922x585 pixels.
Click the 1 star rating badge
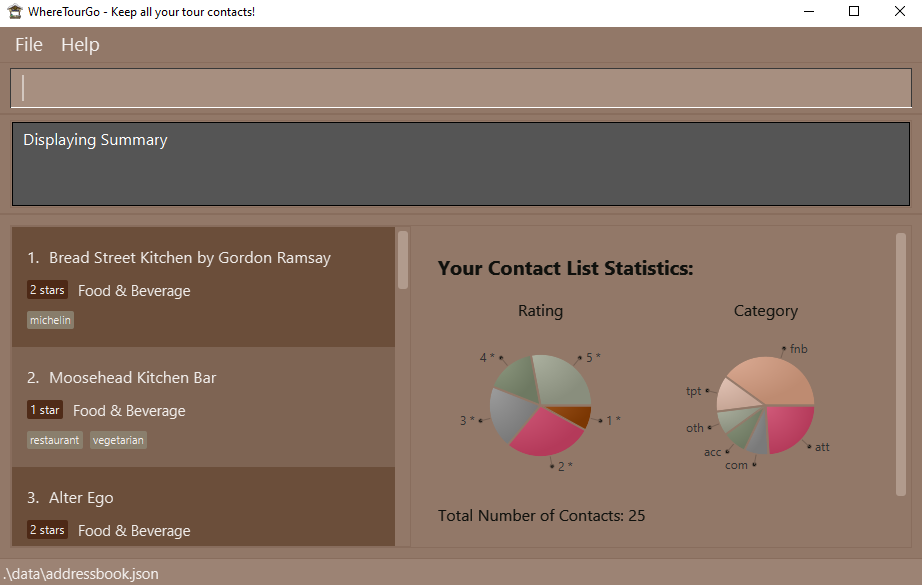click(46, 410)
